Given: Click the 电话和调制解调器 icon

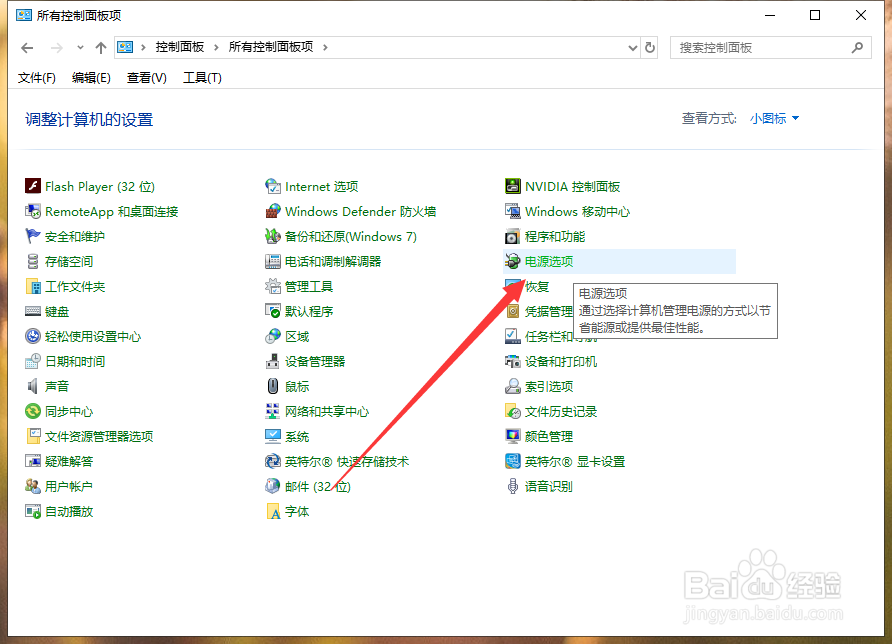Looking at the screenshot, I should [273, 261].
